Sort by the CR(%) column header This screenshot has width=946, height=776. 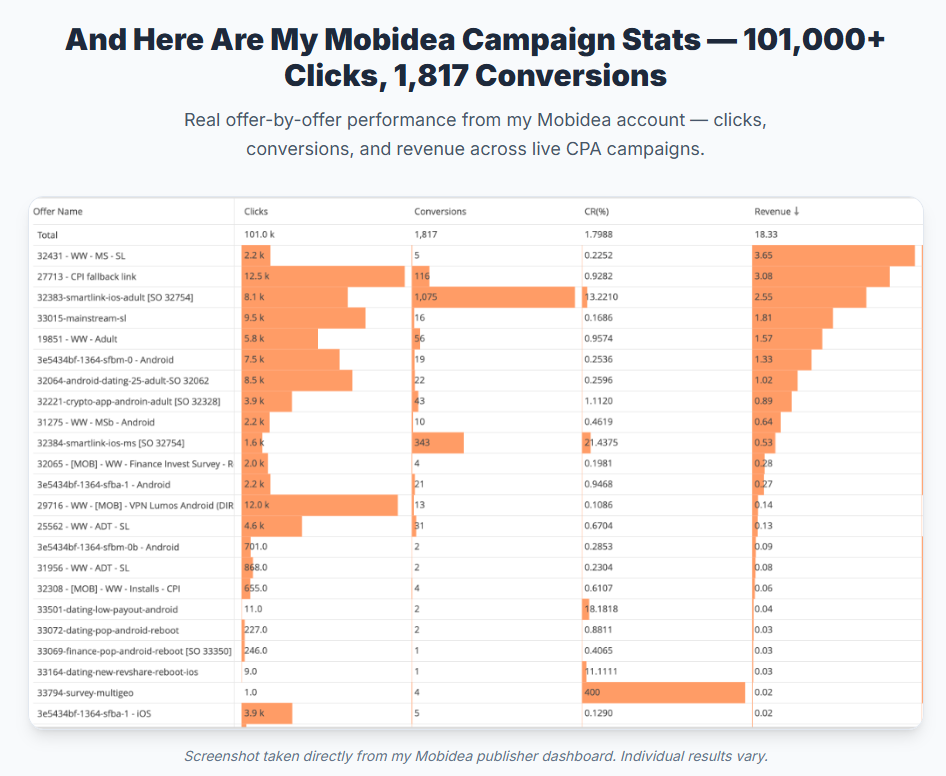(596, 211)
